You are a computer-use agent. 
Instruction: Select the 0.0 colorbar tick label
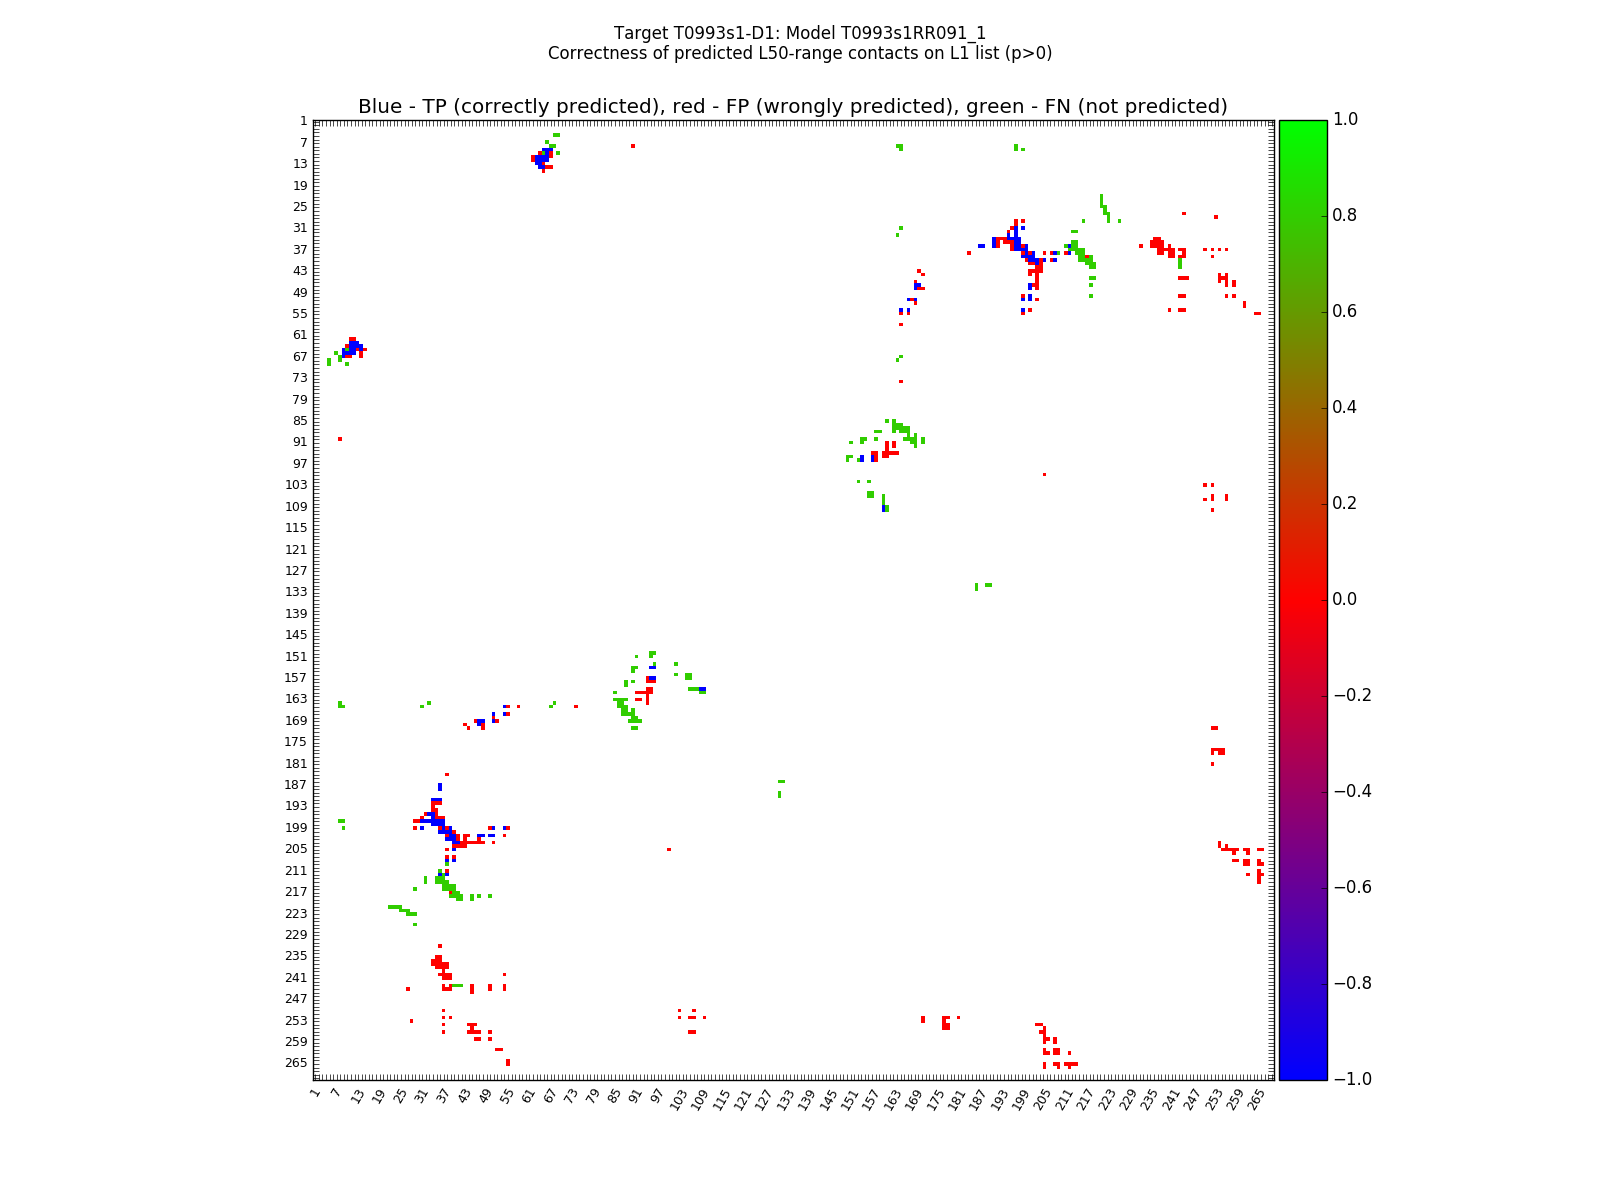coord(1345,600)
